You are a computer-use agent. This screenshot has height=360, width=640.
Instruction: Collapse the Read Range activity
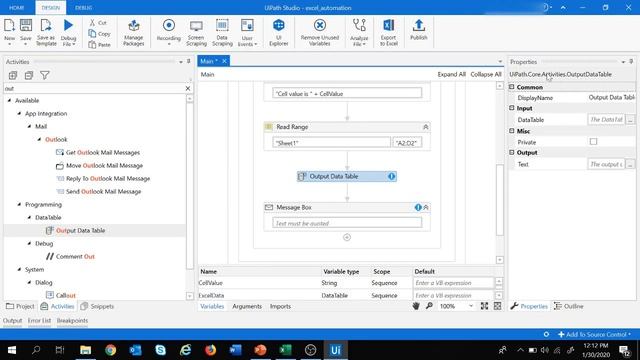pyautogui.click(x=426, y=127)
